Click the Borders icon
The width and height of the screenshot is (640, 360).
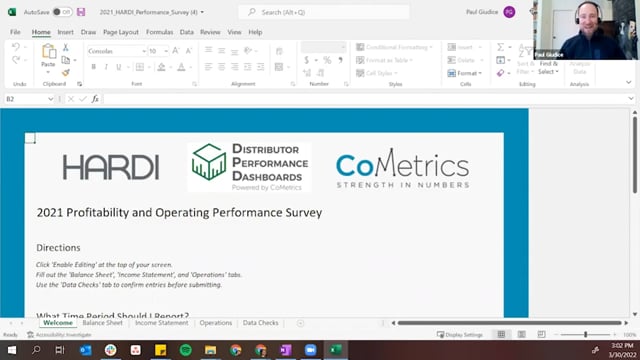140,67
